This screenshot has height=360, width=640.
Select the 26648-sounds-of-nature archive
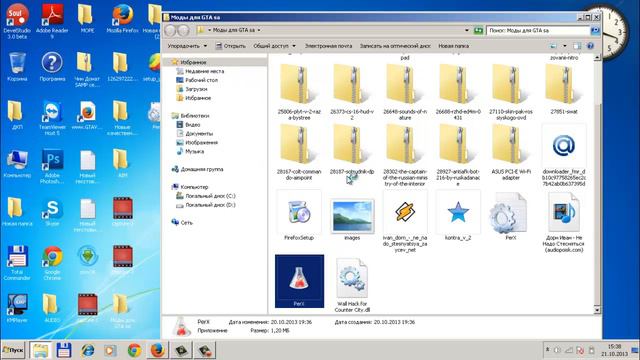tap(405, 93)
